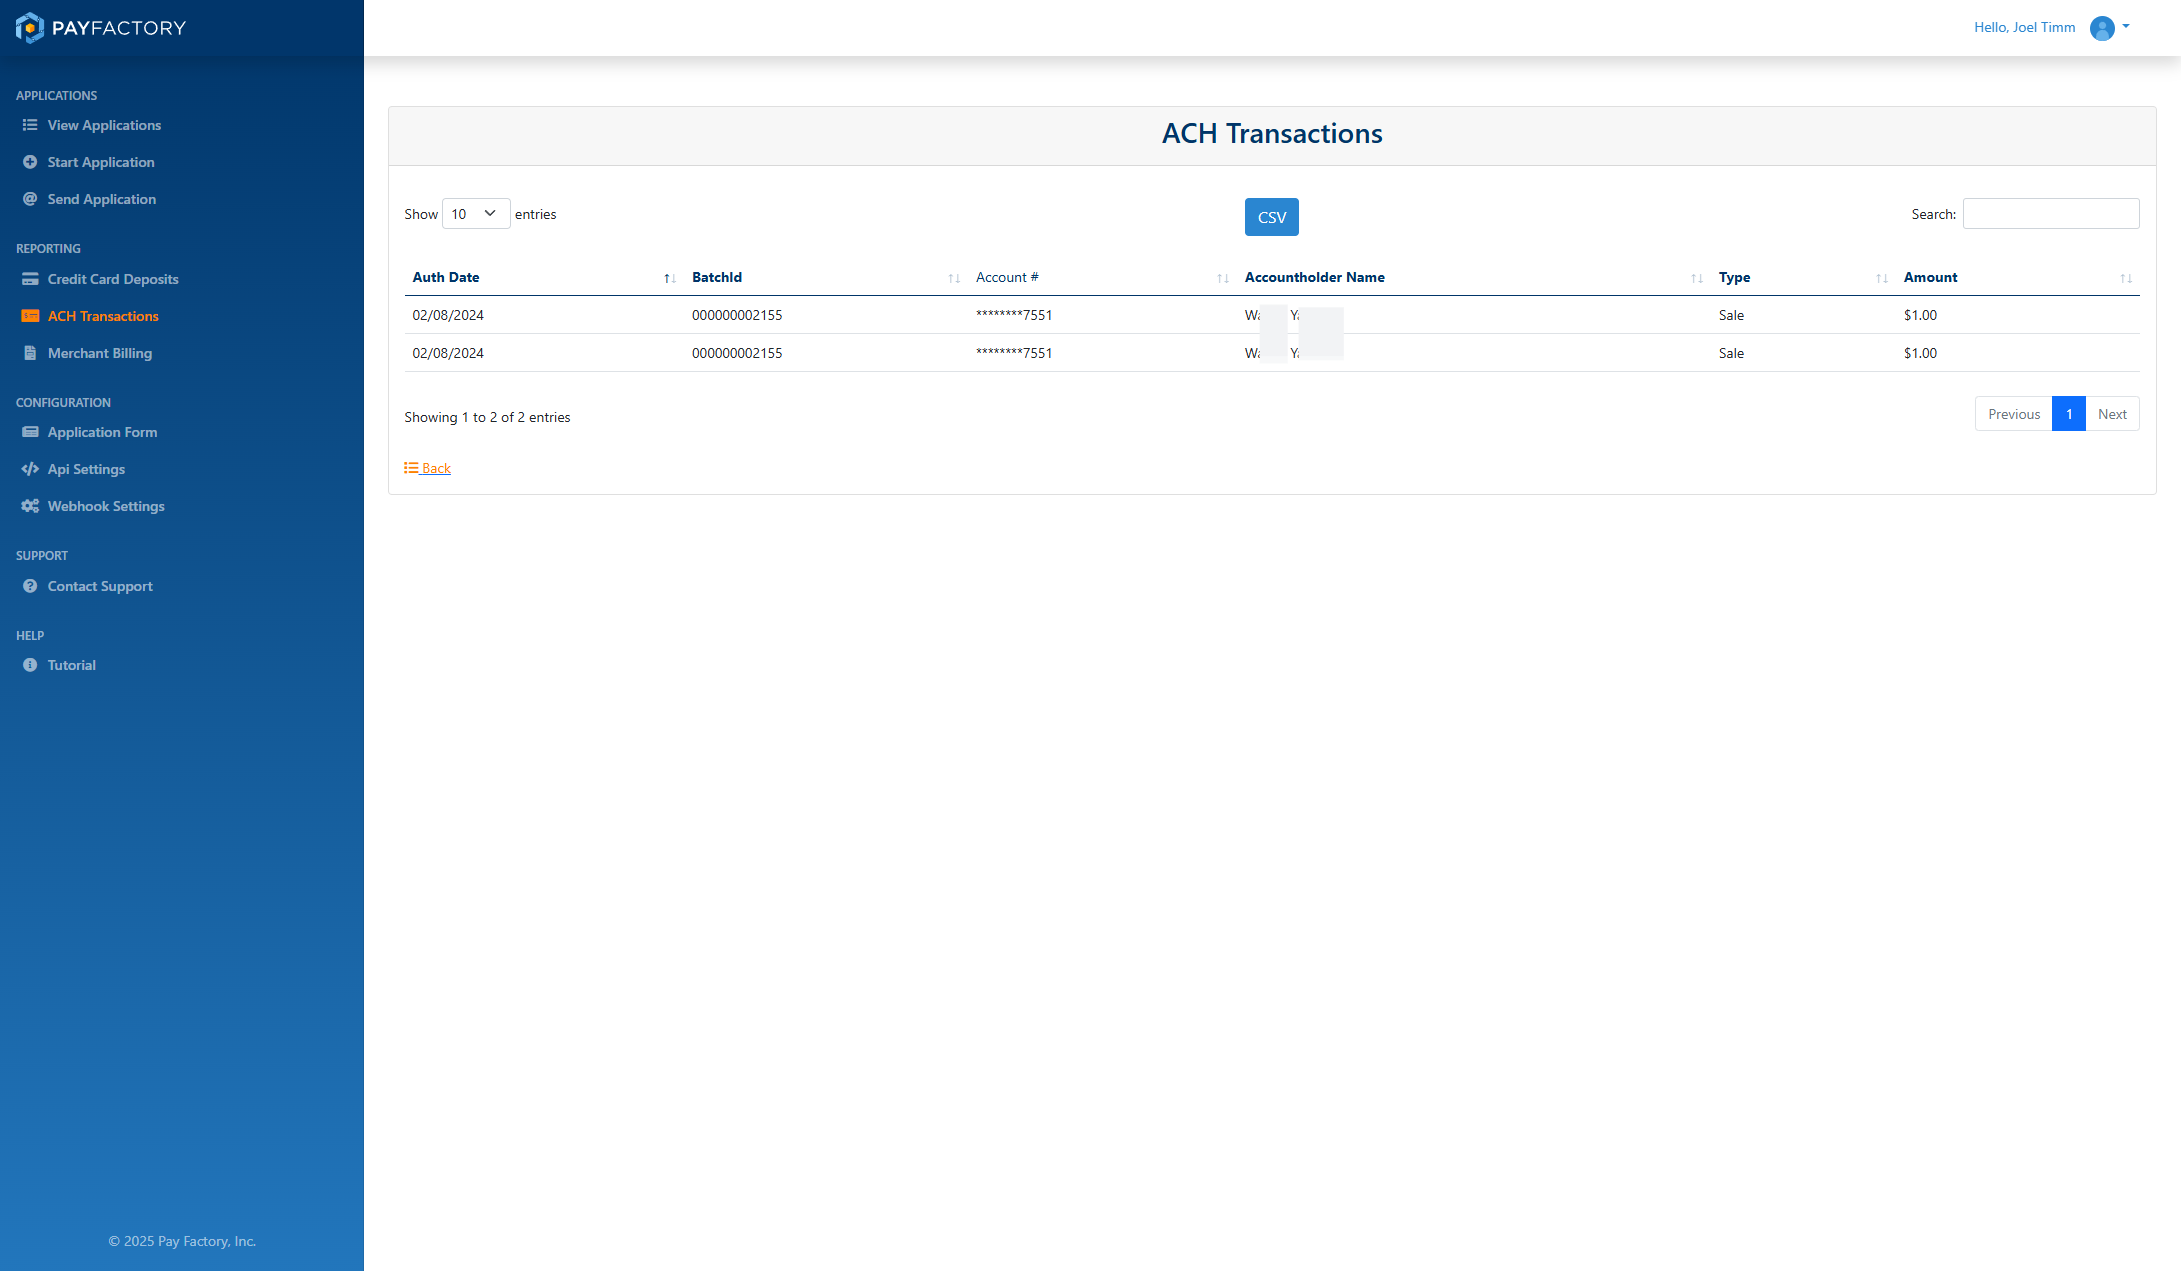Expand the user account menu caret
This screenshot has width=2181, height=1271.
(2126, 27)
